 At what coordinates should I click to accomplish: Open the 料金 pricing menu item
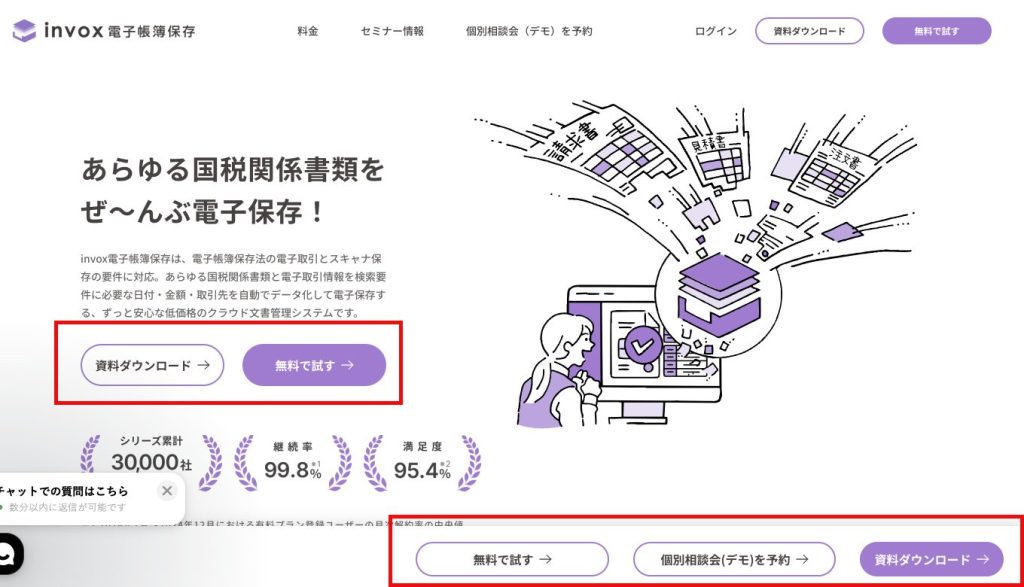pyautogui.click(x=308, y=31)
